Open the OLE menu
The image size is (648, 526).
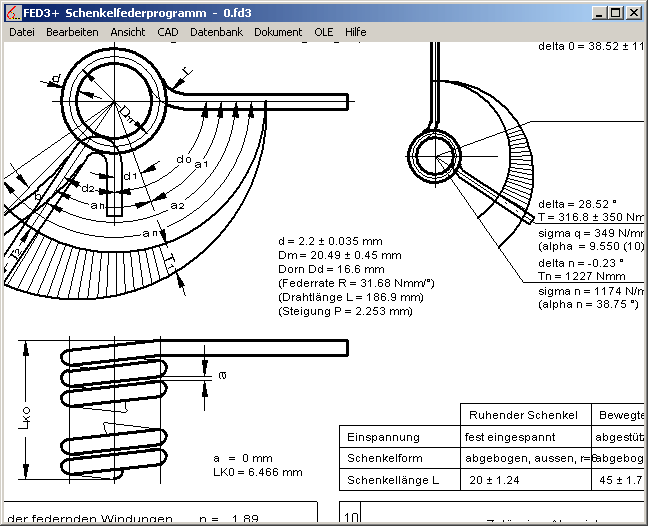(x=324, y=32)
